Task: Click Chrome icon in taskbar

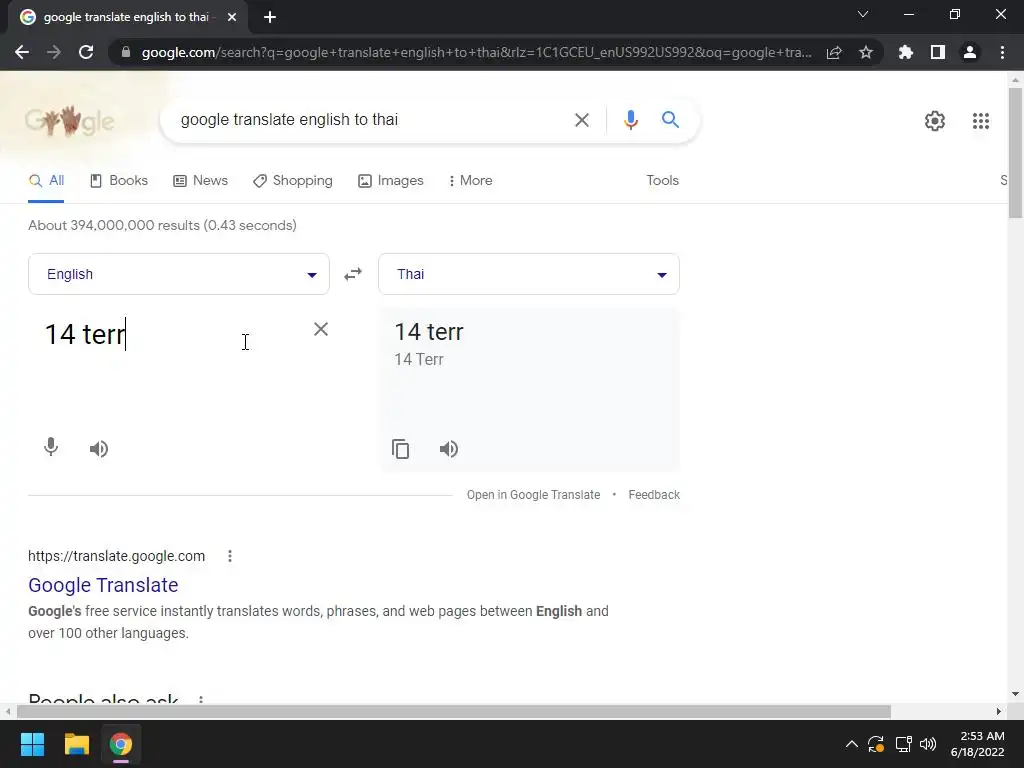Action: (x=121, y=744)
